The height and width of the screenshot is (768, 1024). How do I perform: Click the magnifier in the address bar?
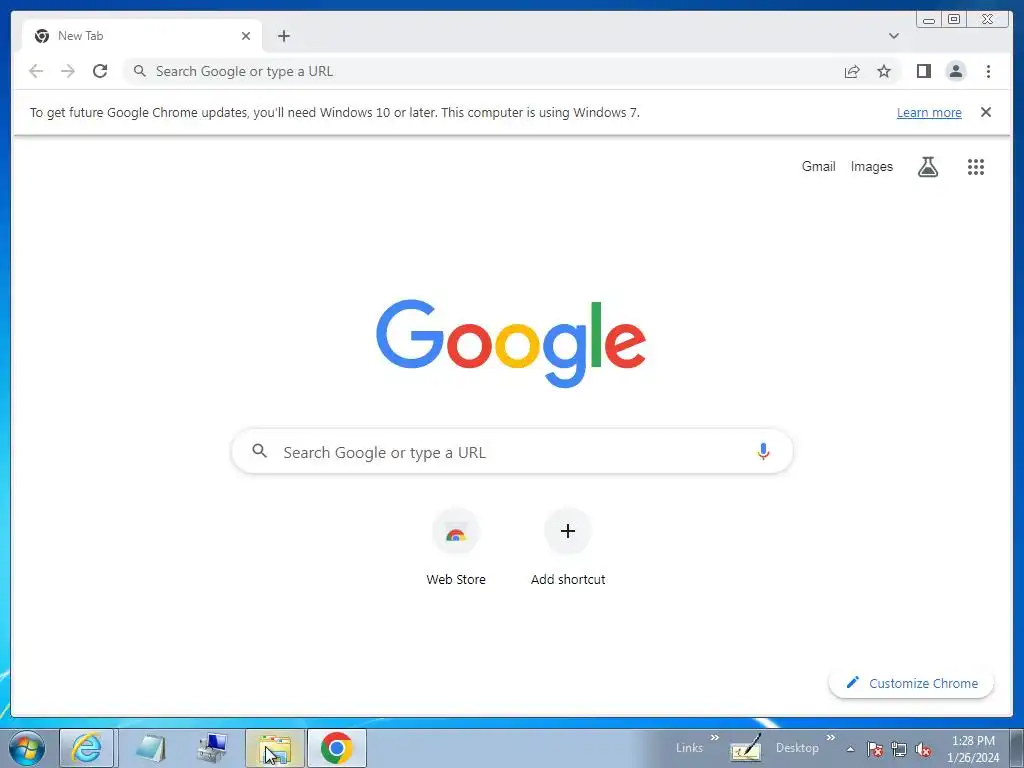[139, 71]
